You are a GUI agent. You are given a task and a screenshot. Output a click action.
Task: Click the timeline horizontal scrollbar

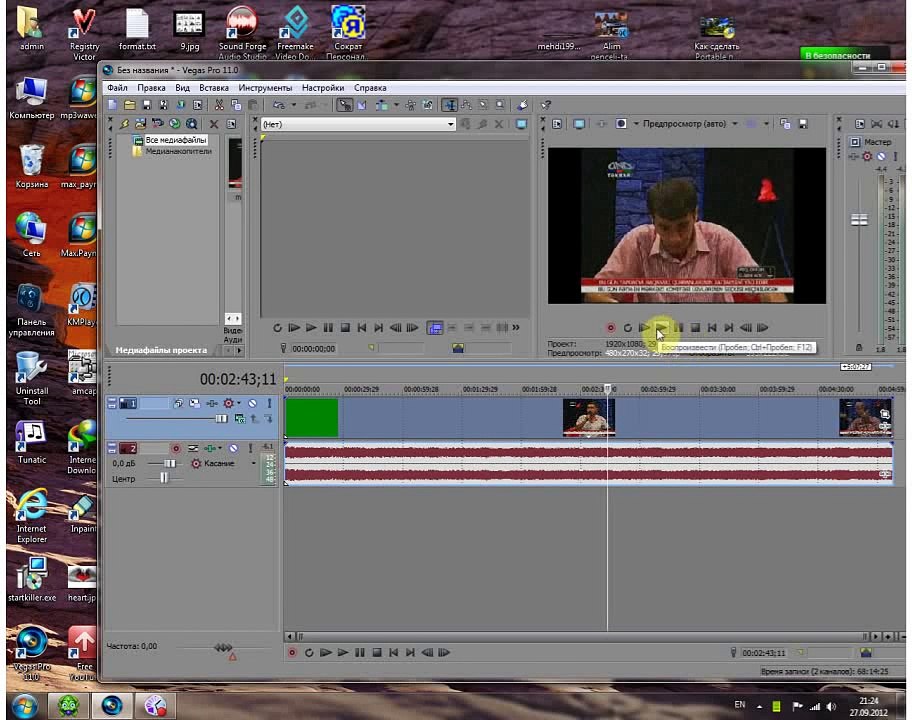582,637
